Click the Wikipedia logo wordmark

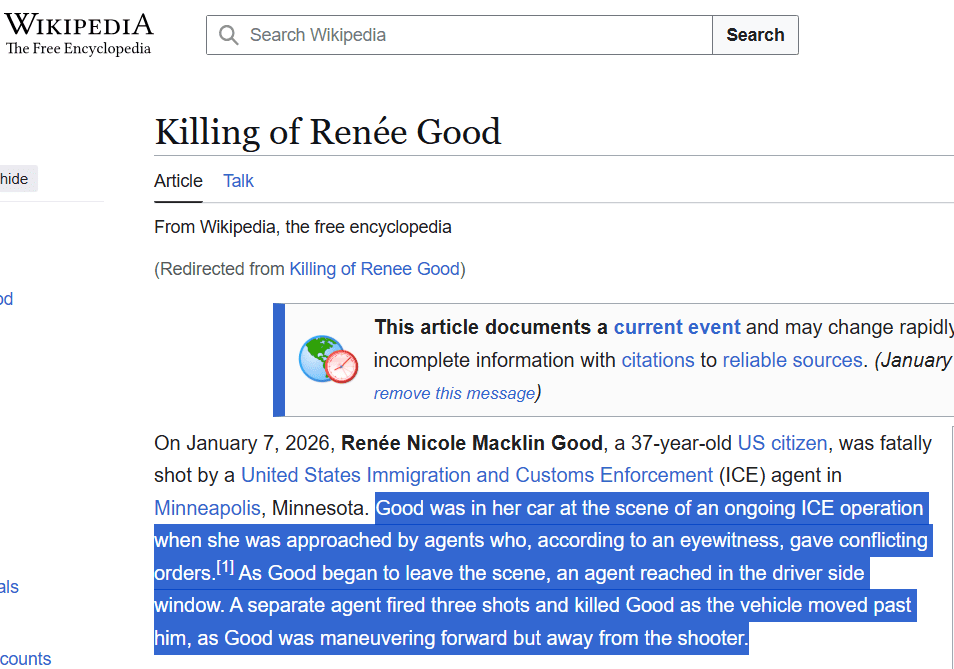coord(79,26)
